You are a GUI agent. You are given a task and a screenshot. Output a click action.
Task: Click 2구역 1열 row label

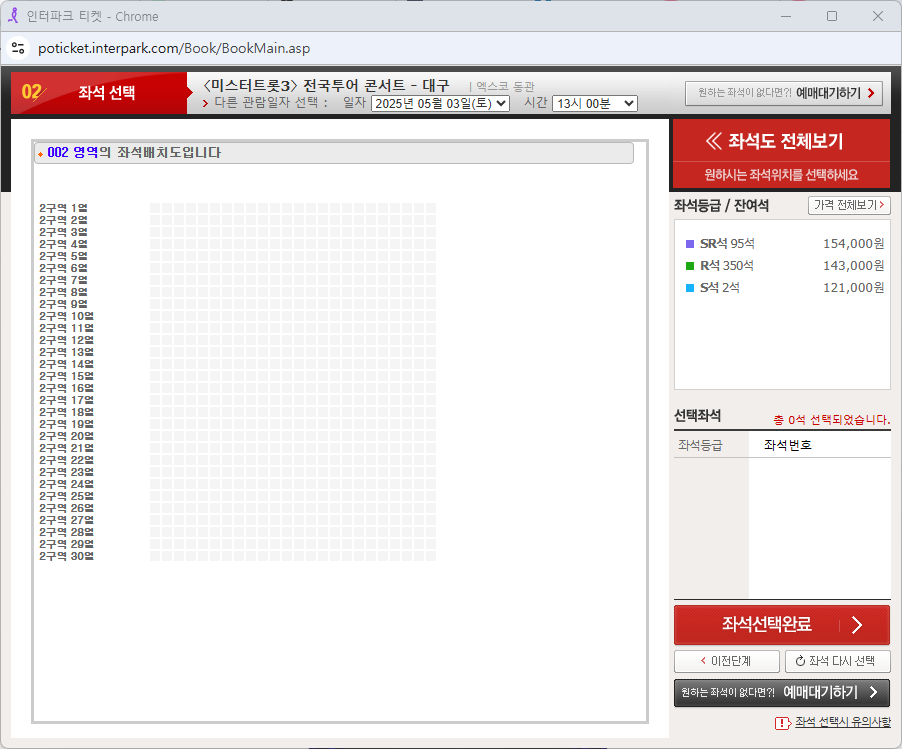[63, 208]
